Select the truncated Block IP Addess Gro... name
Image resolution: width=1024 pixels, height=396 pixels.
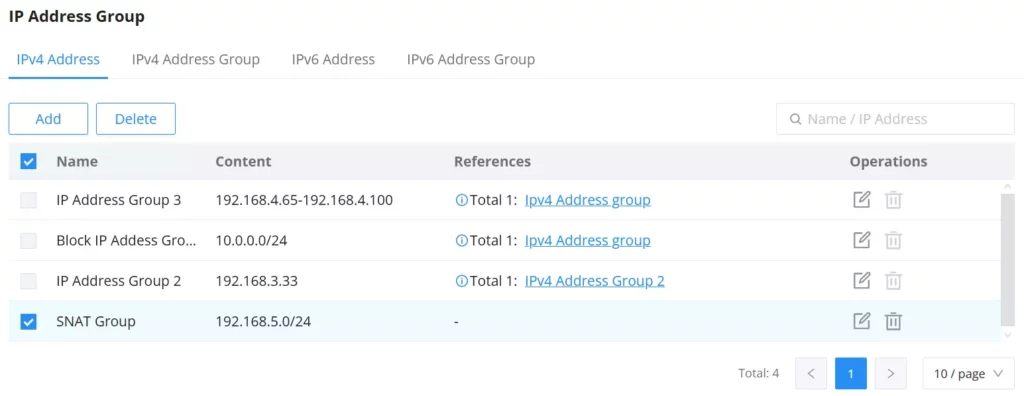pos(126,240)
